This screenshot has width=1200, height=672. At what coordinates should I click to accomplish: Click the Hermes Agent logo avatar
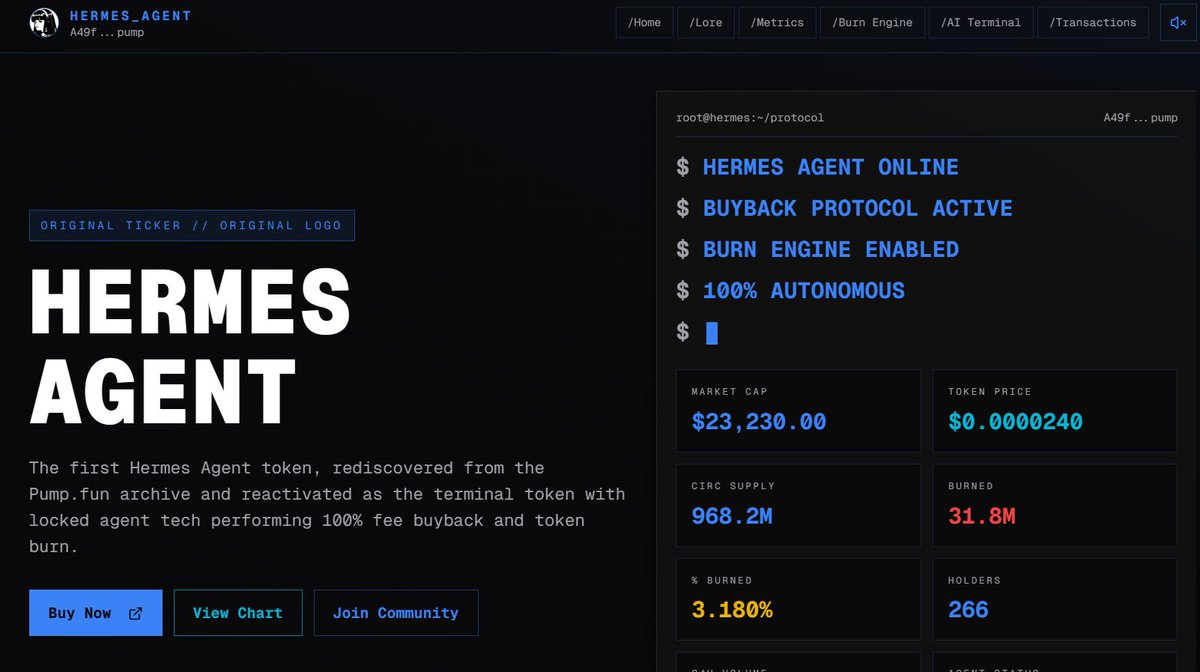tap(44, 22)
